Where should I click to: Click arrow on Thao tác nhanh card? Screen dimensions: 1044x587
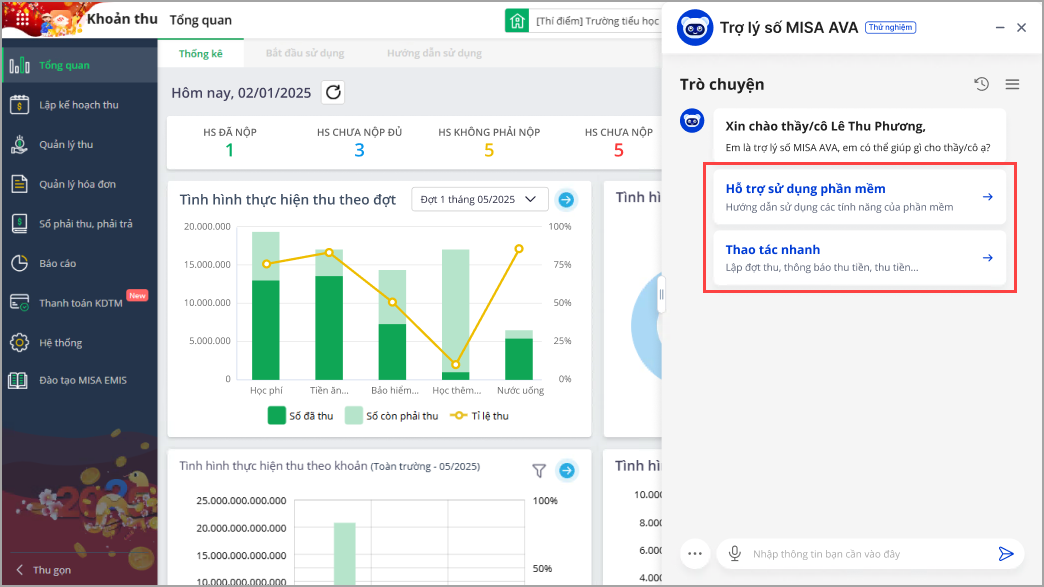pyautogui.click(x=988, y=258)
